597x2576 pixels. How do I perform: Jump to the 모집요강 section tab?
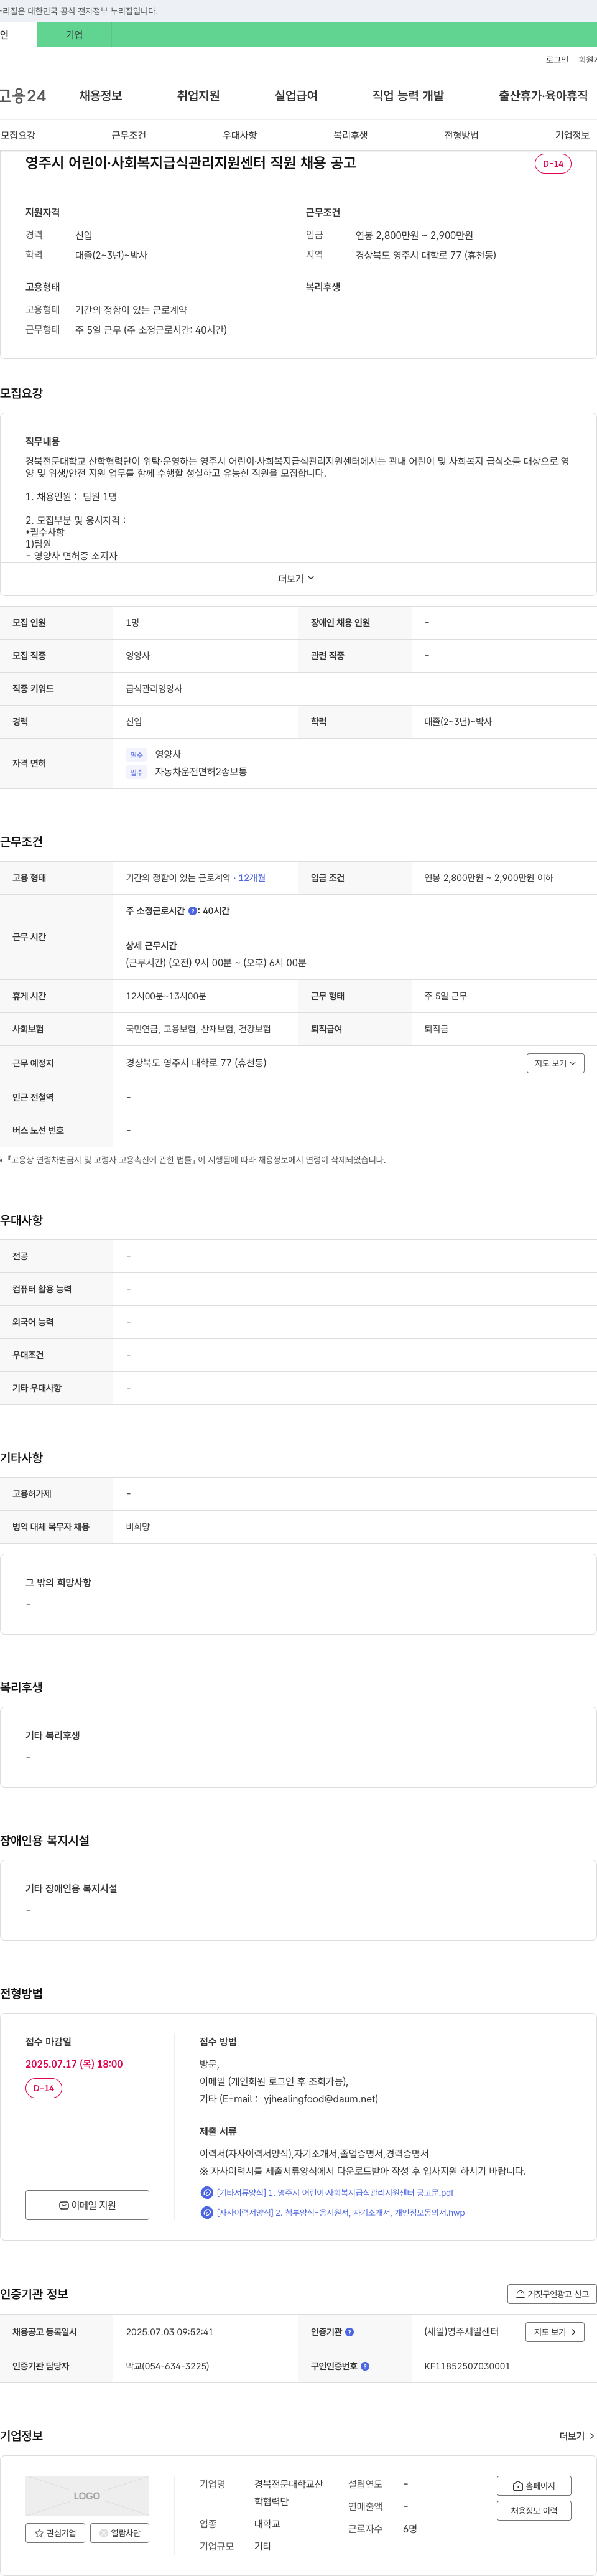(18, 135)
